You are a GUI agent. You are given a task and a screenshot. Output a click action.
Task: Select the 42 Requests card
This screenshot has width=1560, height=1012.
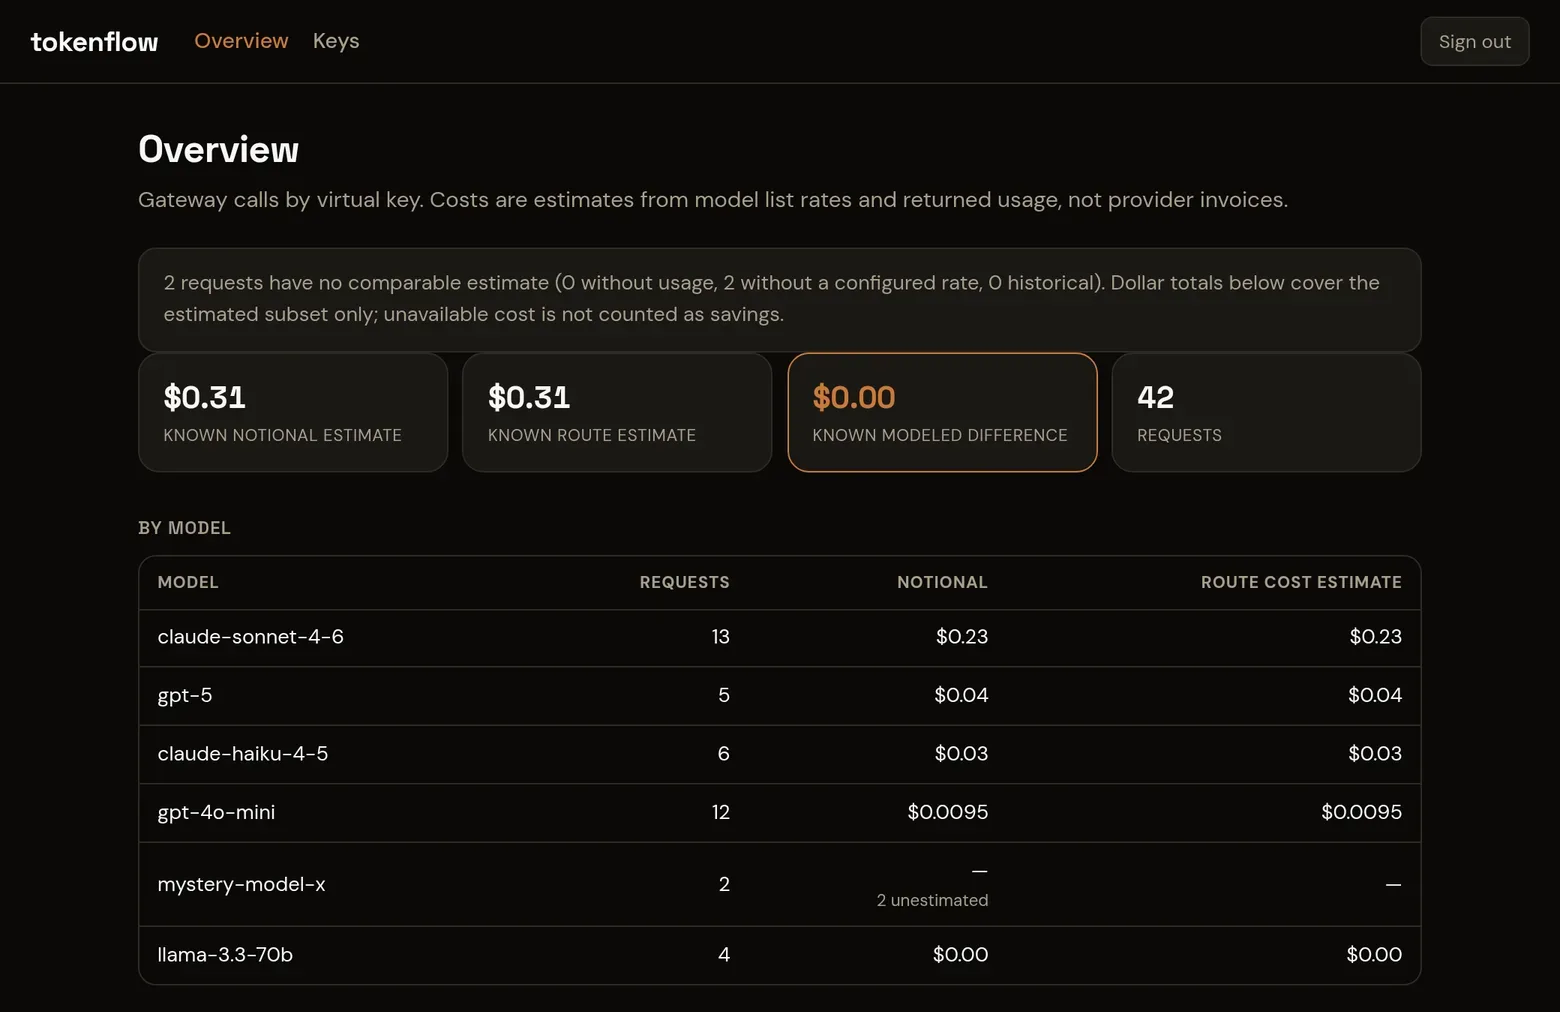click(x=1266, y=412)
